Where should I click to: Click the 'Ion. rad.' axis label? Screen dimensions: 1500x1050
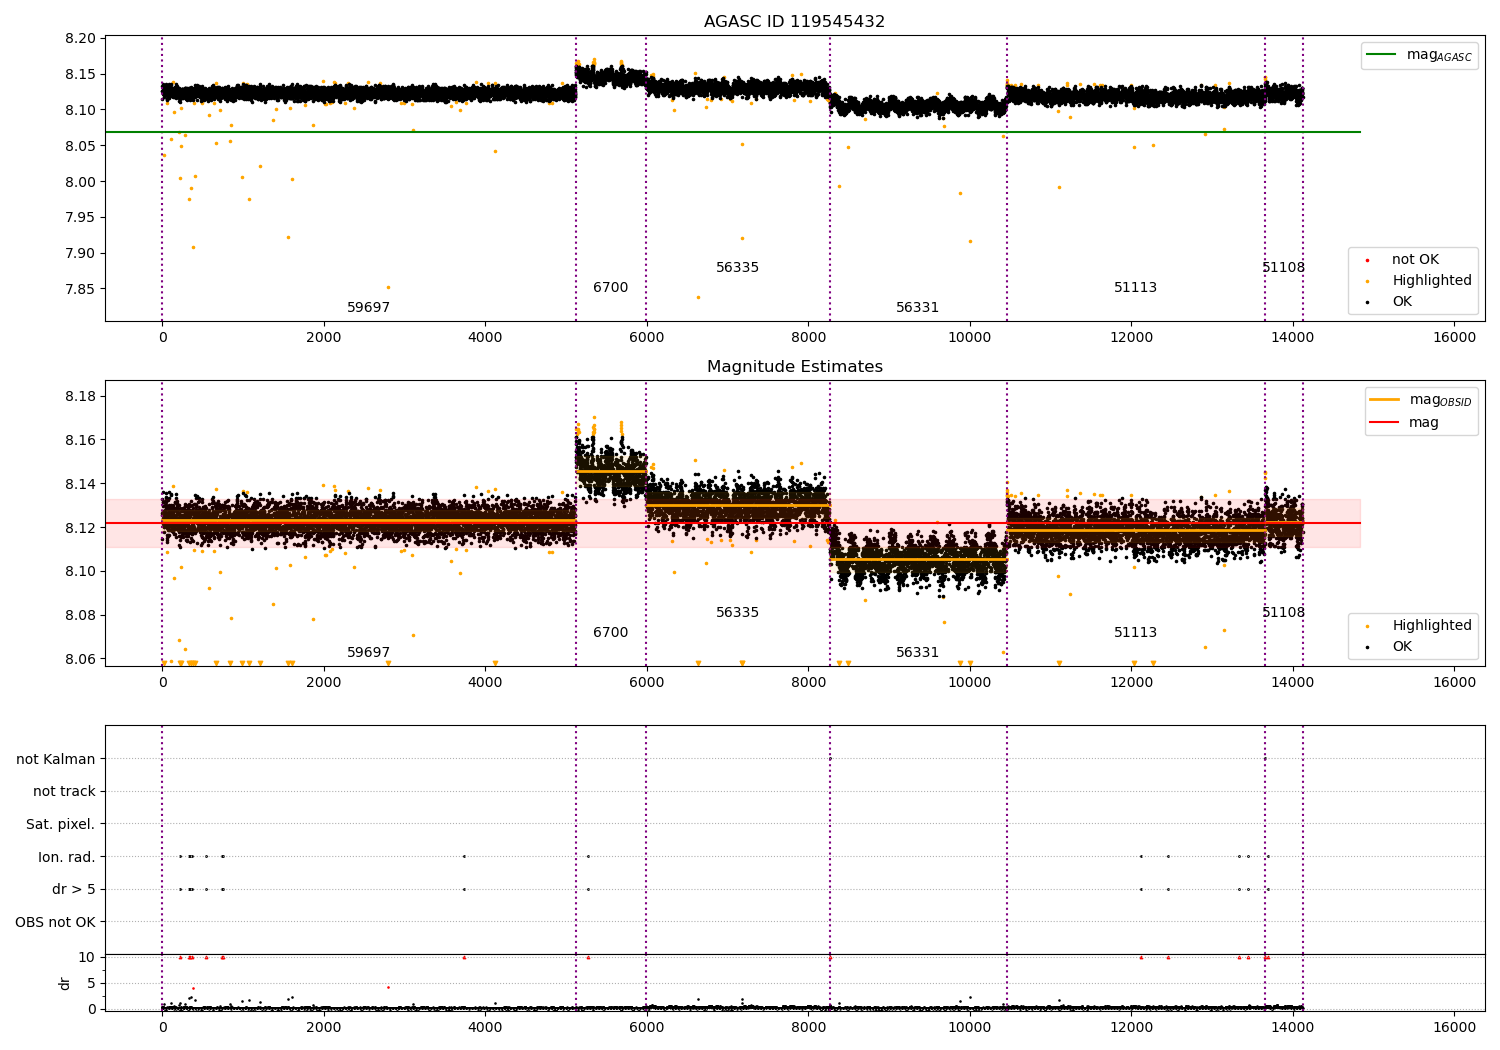click(x=67, y=857)
